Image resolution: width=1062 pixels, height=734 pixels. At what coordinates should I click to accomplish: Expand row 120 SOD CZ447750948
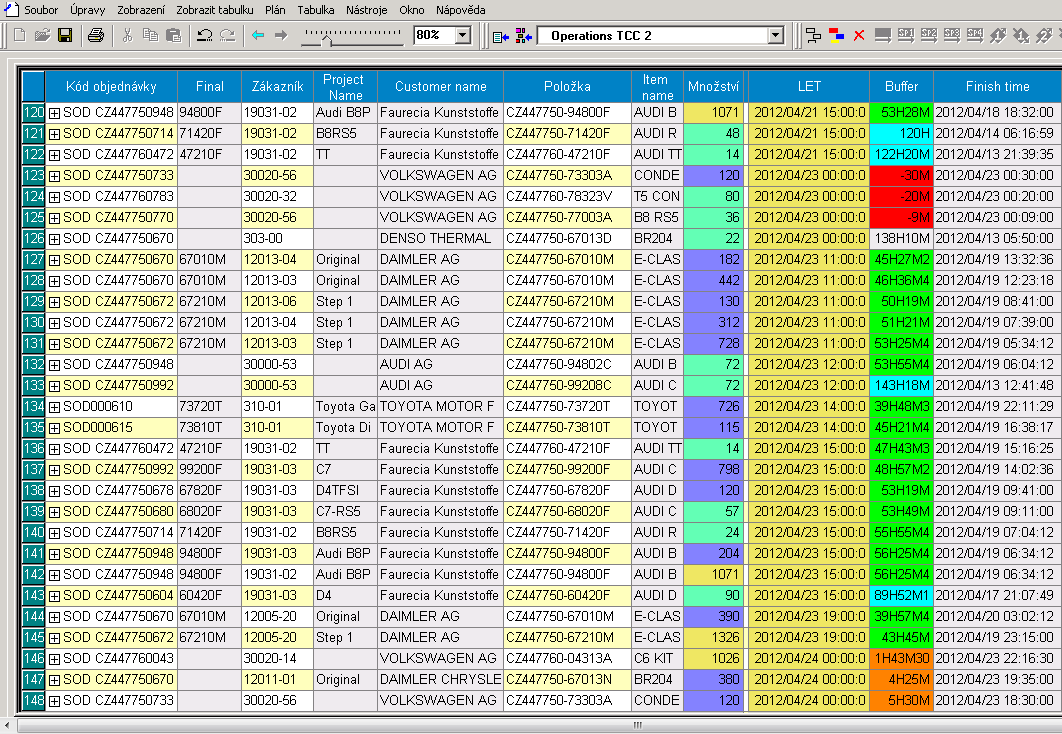point(54,113)
